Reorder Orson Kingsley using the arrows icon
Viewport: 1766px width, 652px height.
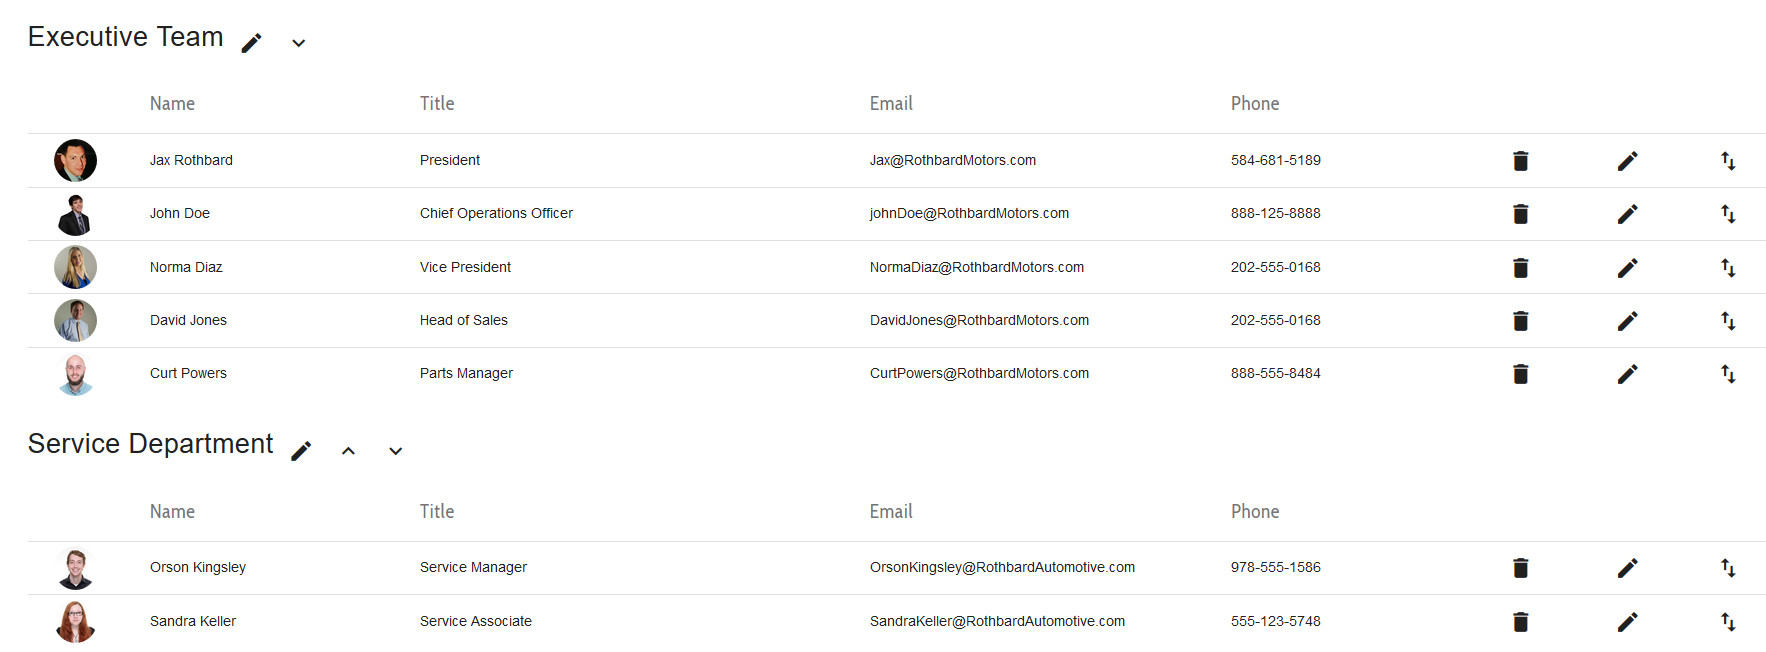(1728, 568)
